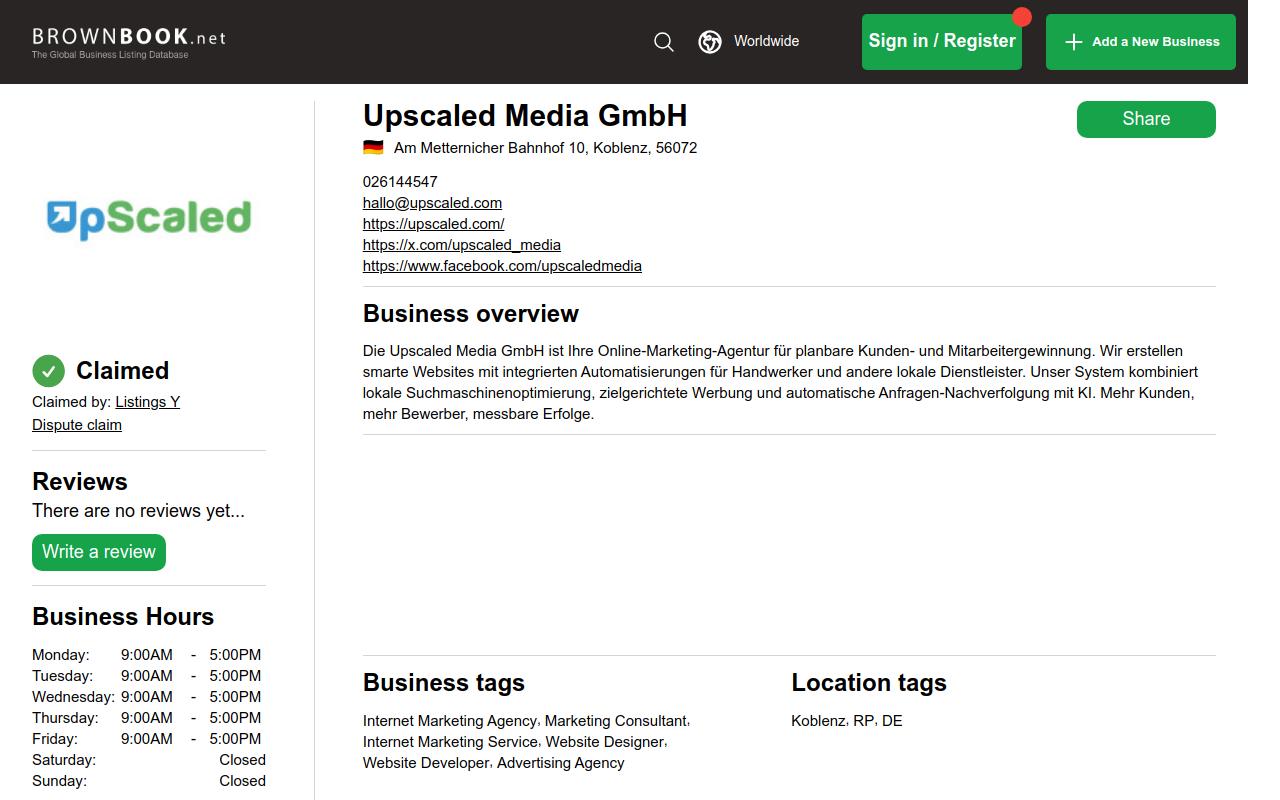
Task: Open the Listings Y claimer profile
Action: pos(147,402)
